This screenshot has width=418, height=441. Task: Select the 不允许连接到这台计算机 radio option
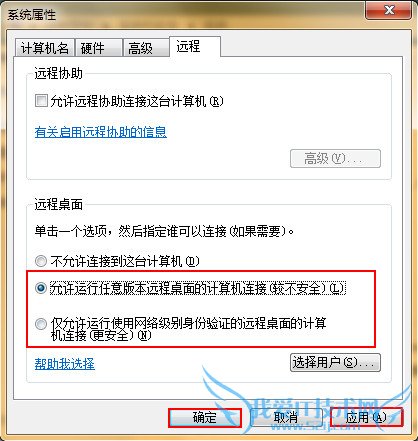[x=41, y=261]
